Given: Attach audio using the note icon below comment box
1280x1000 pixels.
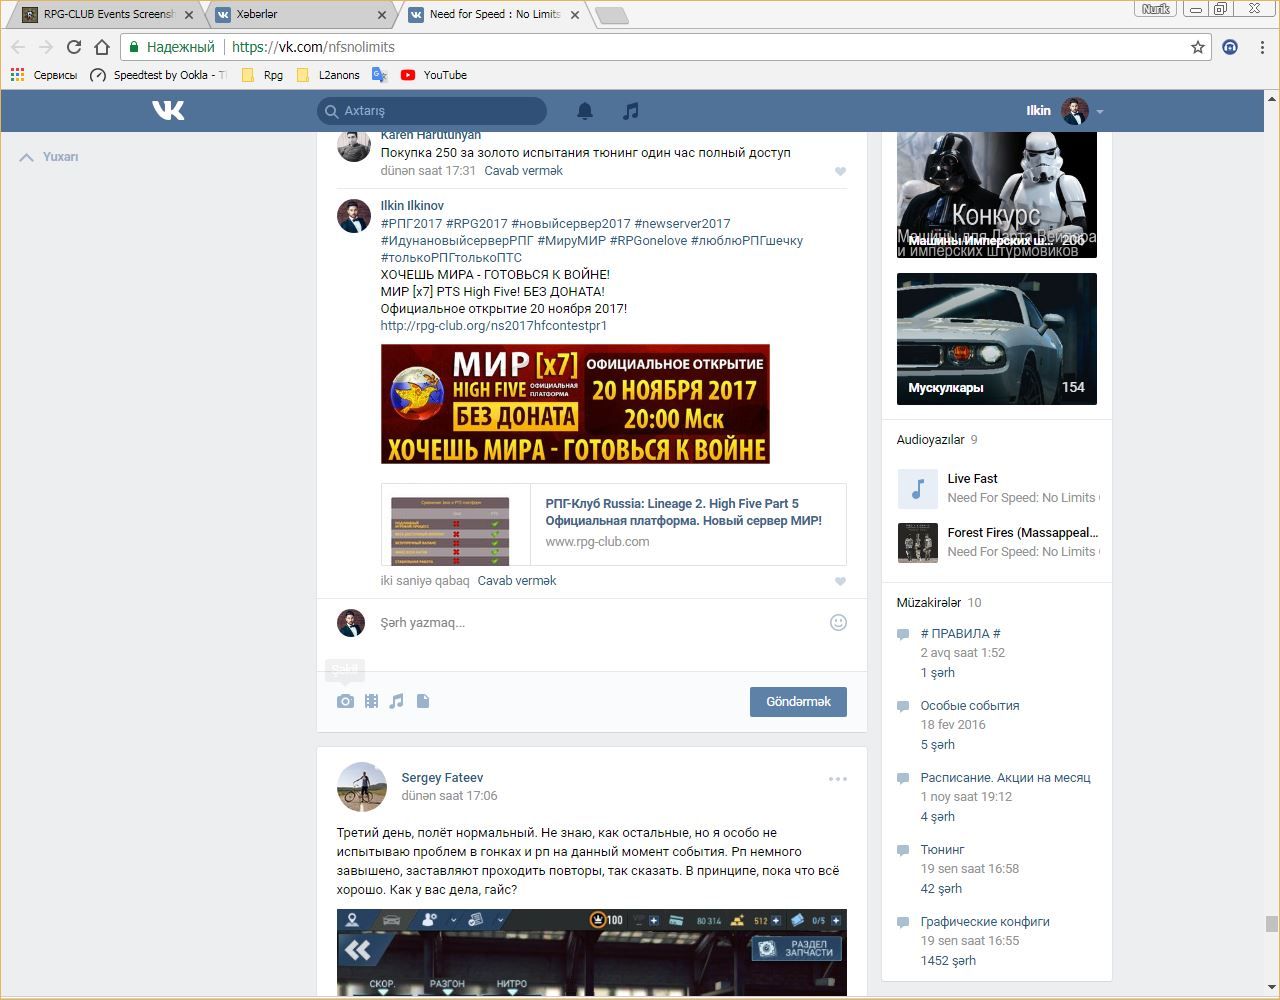Looking at the screenshot, I should point(397,701).
